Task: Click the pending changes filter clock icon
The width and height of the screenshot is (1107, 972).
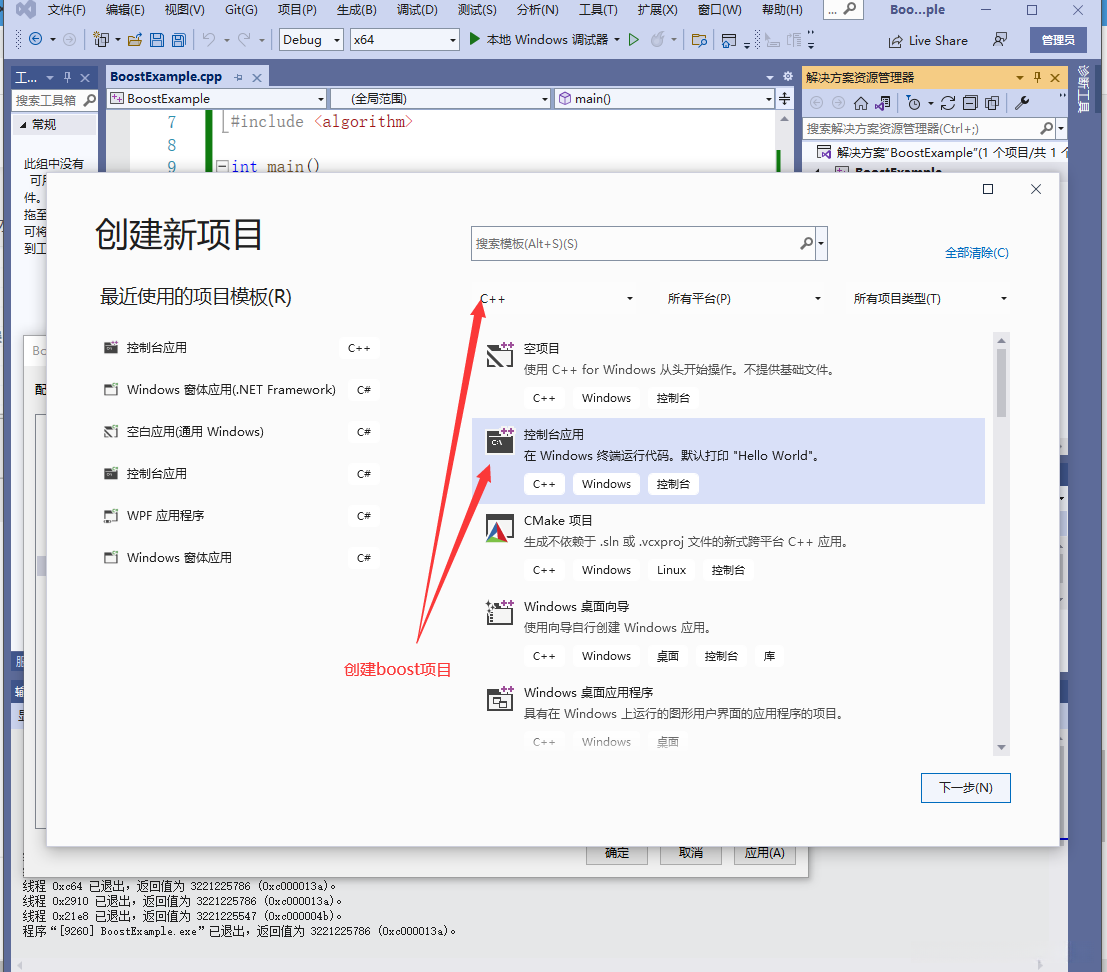Action: (x=914, y=103)
